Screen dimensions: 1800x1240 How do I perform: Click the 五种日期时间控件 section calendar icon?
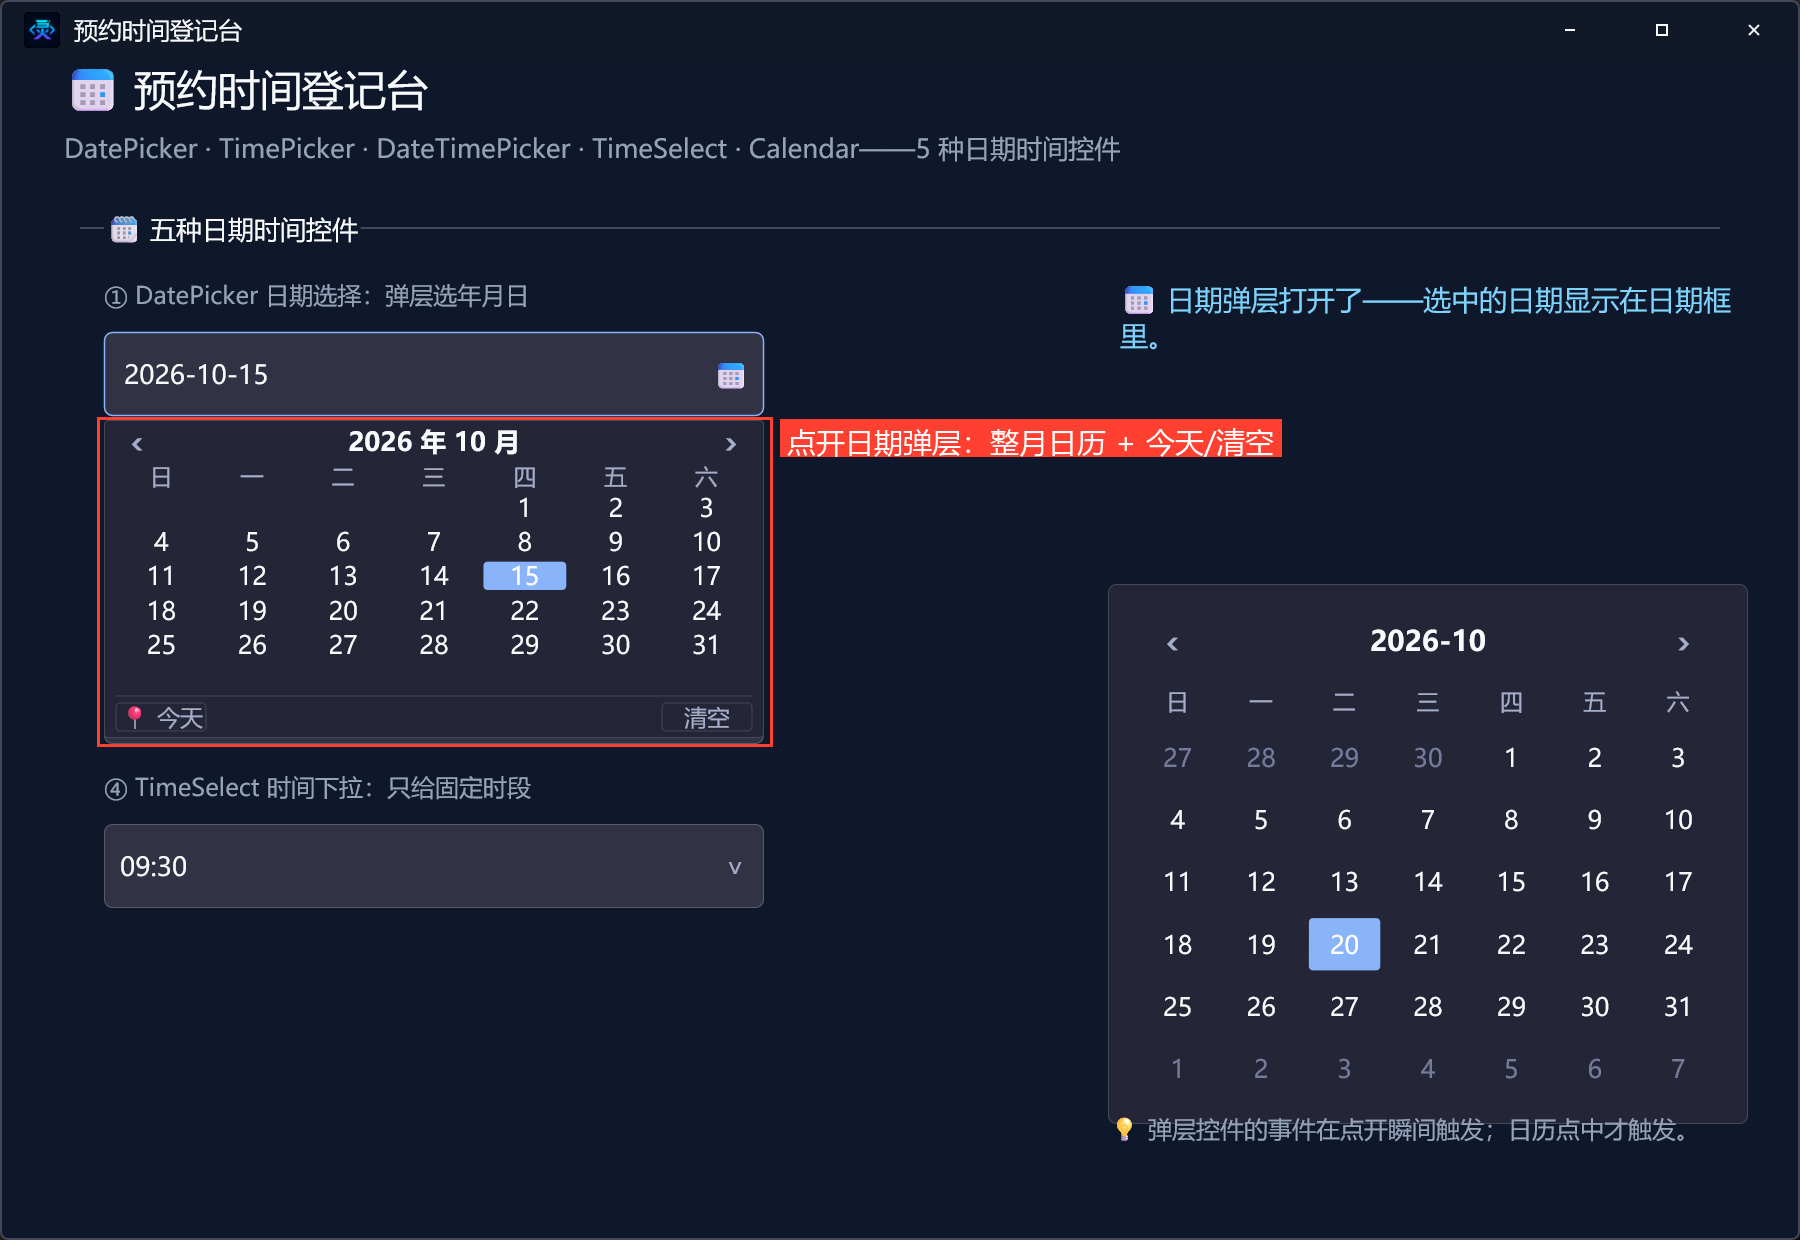(124, 230)
